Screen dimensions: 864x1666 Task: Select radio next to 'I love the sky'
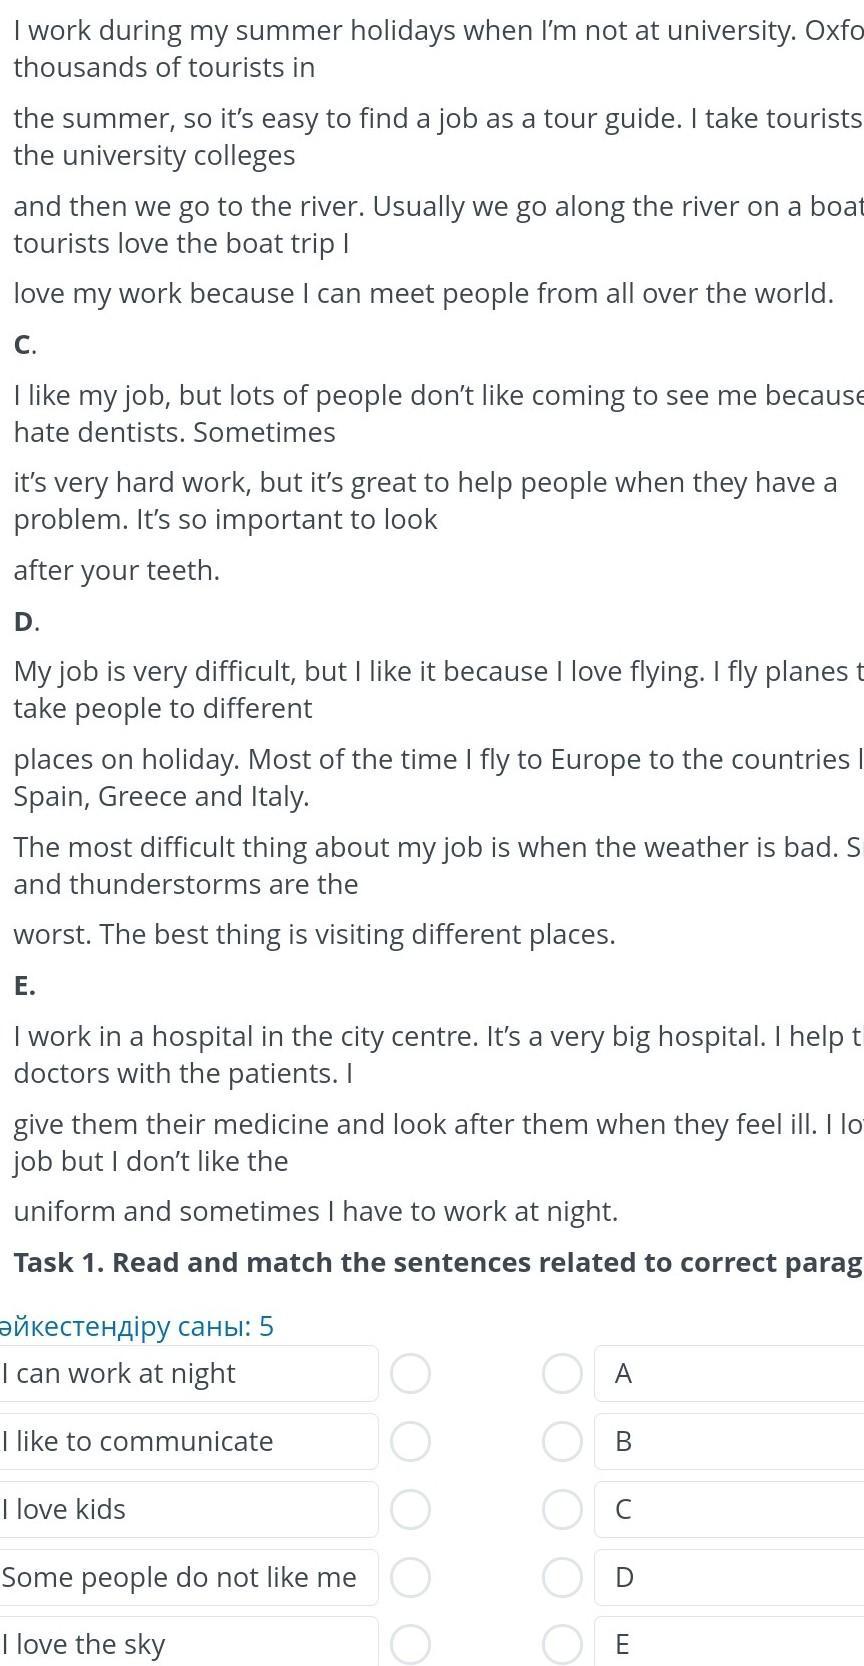tap(410, 1644)
